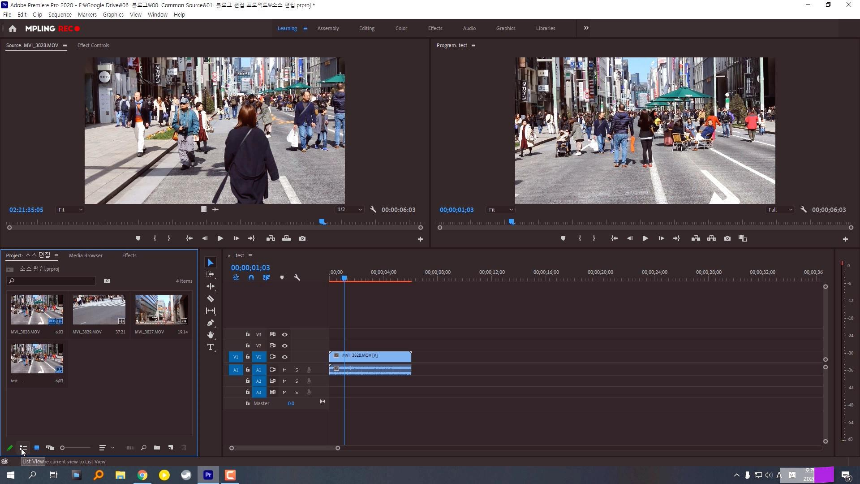
Task: Open the sort icons dropdown in project panel
Action: 103,448
